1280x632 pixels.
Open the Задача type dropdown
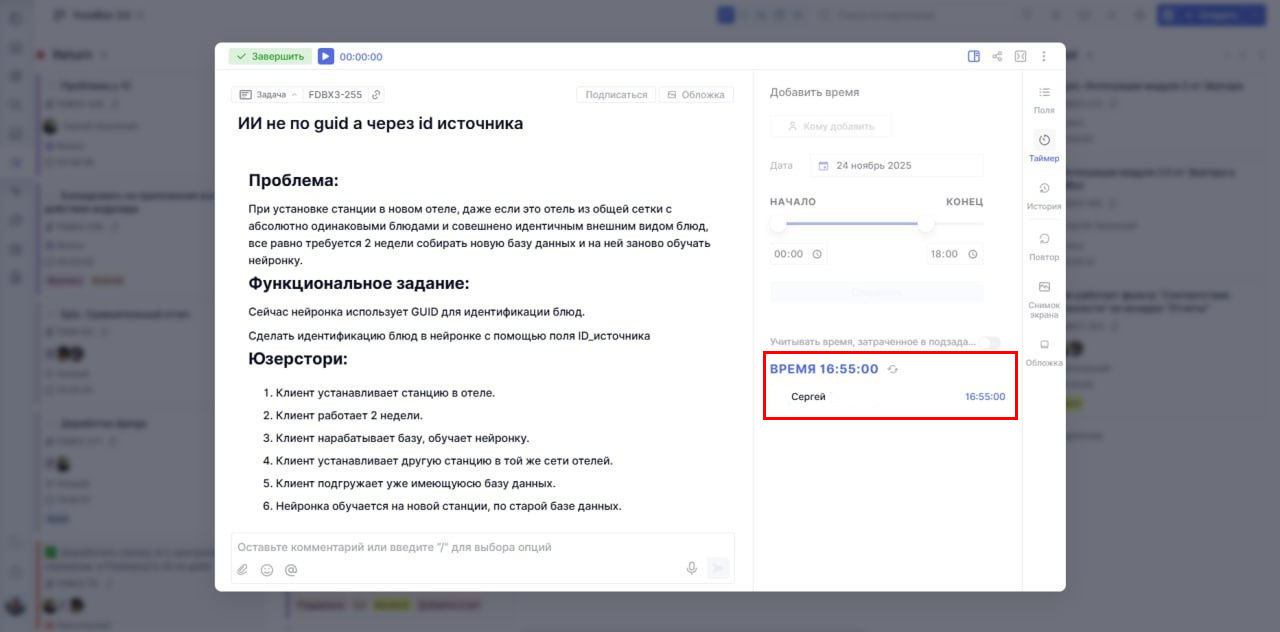point(265,93)
